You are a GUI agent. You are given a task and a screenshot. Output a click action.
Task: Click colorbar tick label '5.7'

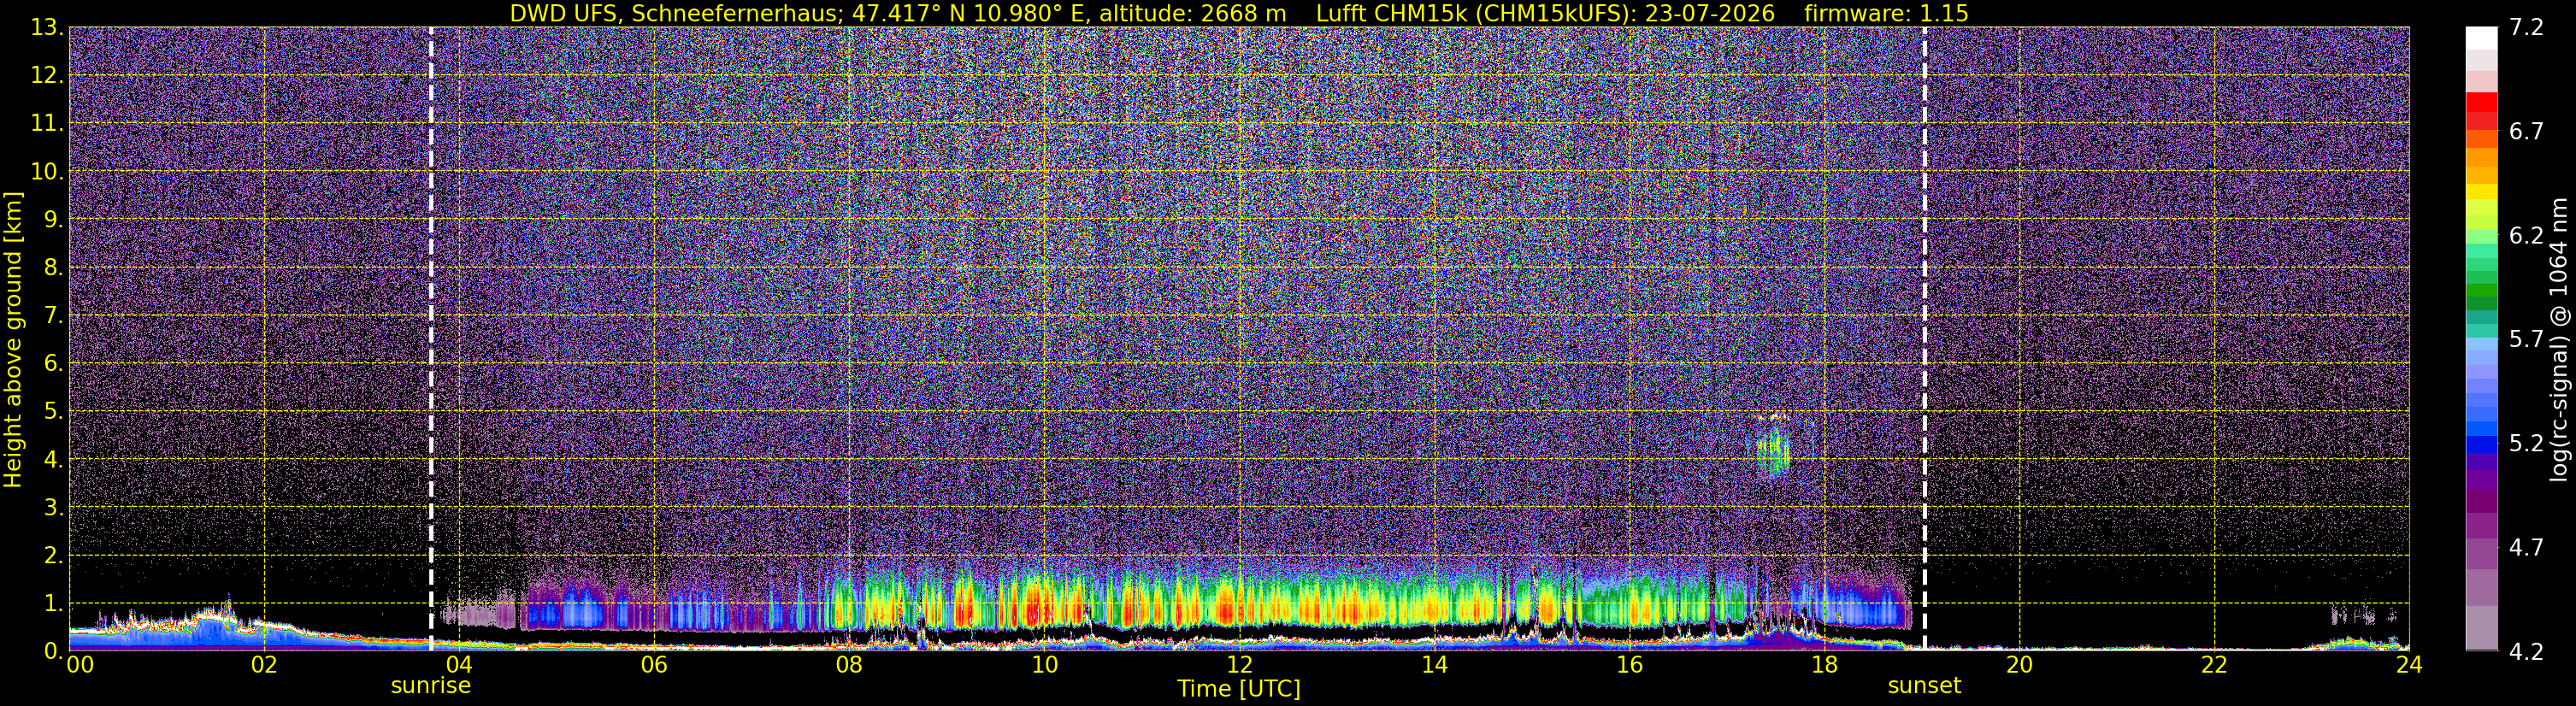click(x=2526, y=339)
